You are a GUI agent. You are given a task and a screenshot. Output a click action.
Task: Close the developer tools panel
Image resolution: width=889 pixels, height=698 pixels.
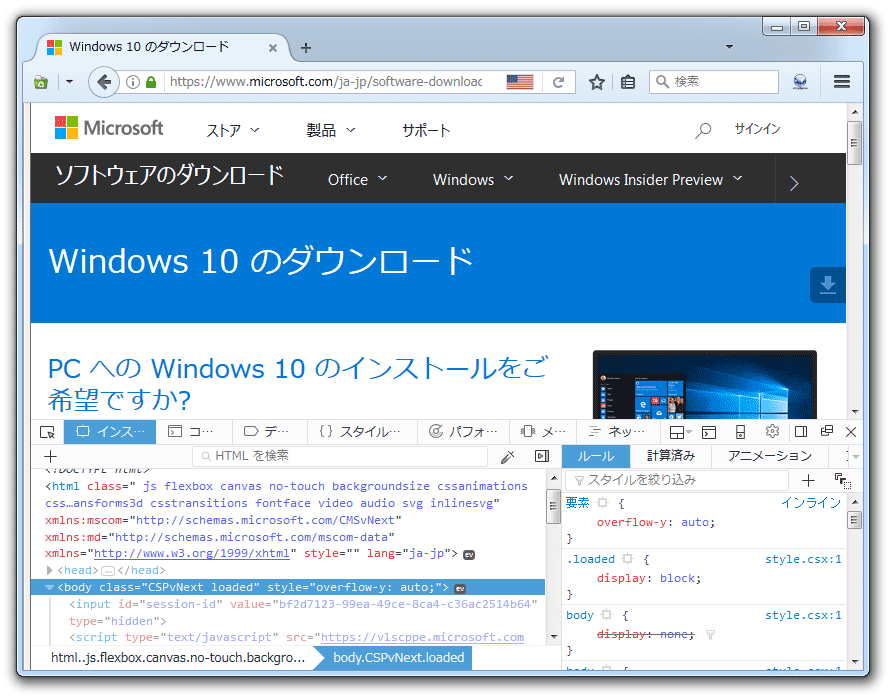click(850, 432)
